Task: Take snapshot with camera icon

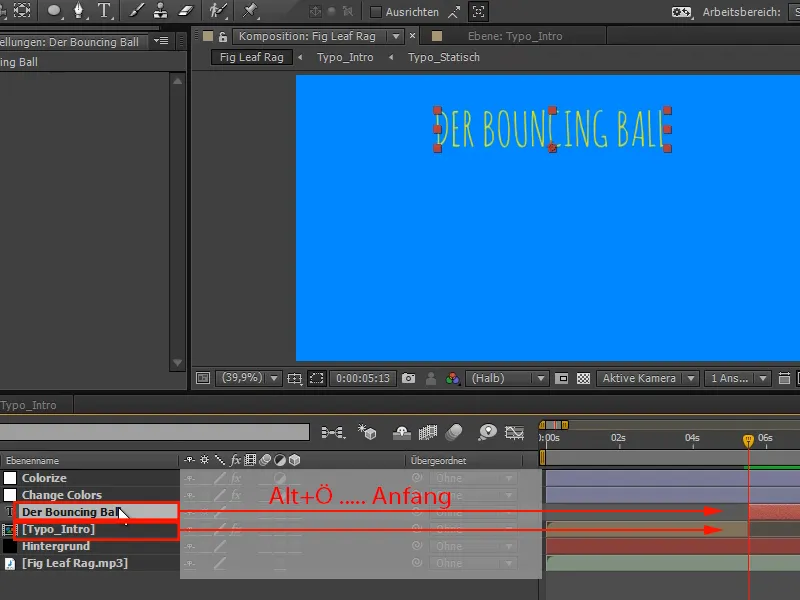Action: tap(408, 378)
